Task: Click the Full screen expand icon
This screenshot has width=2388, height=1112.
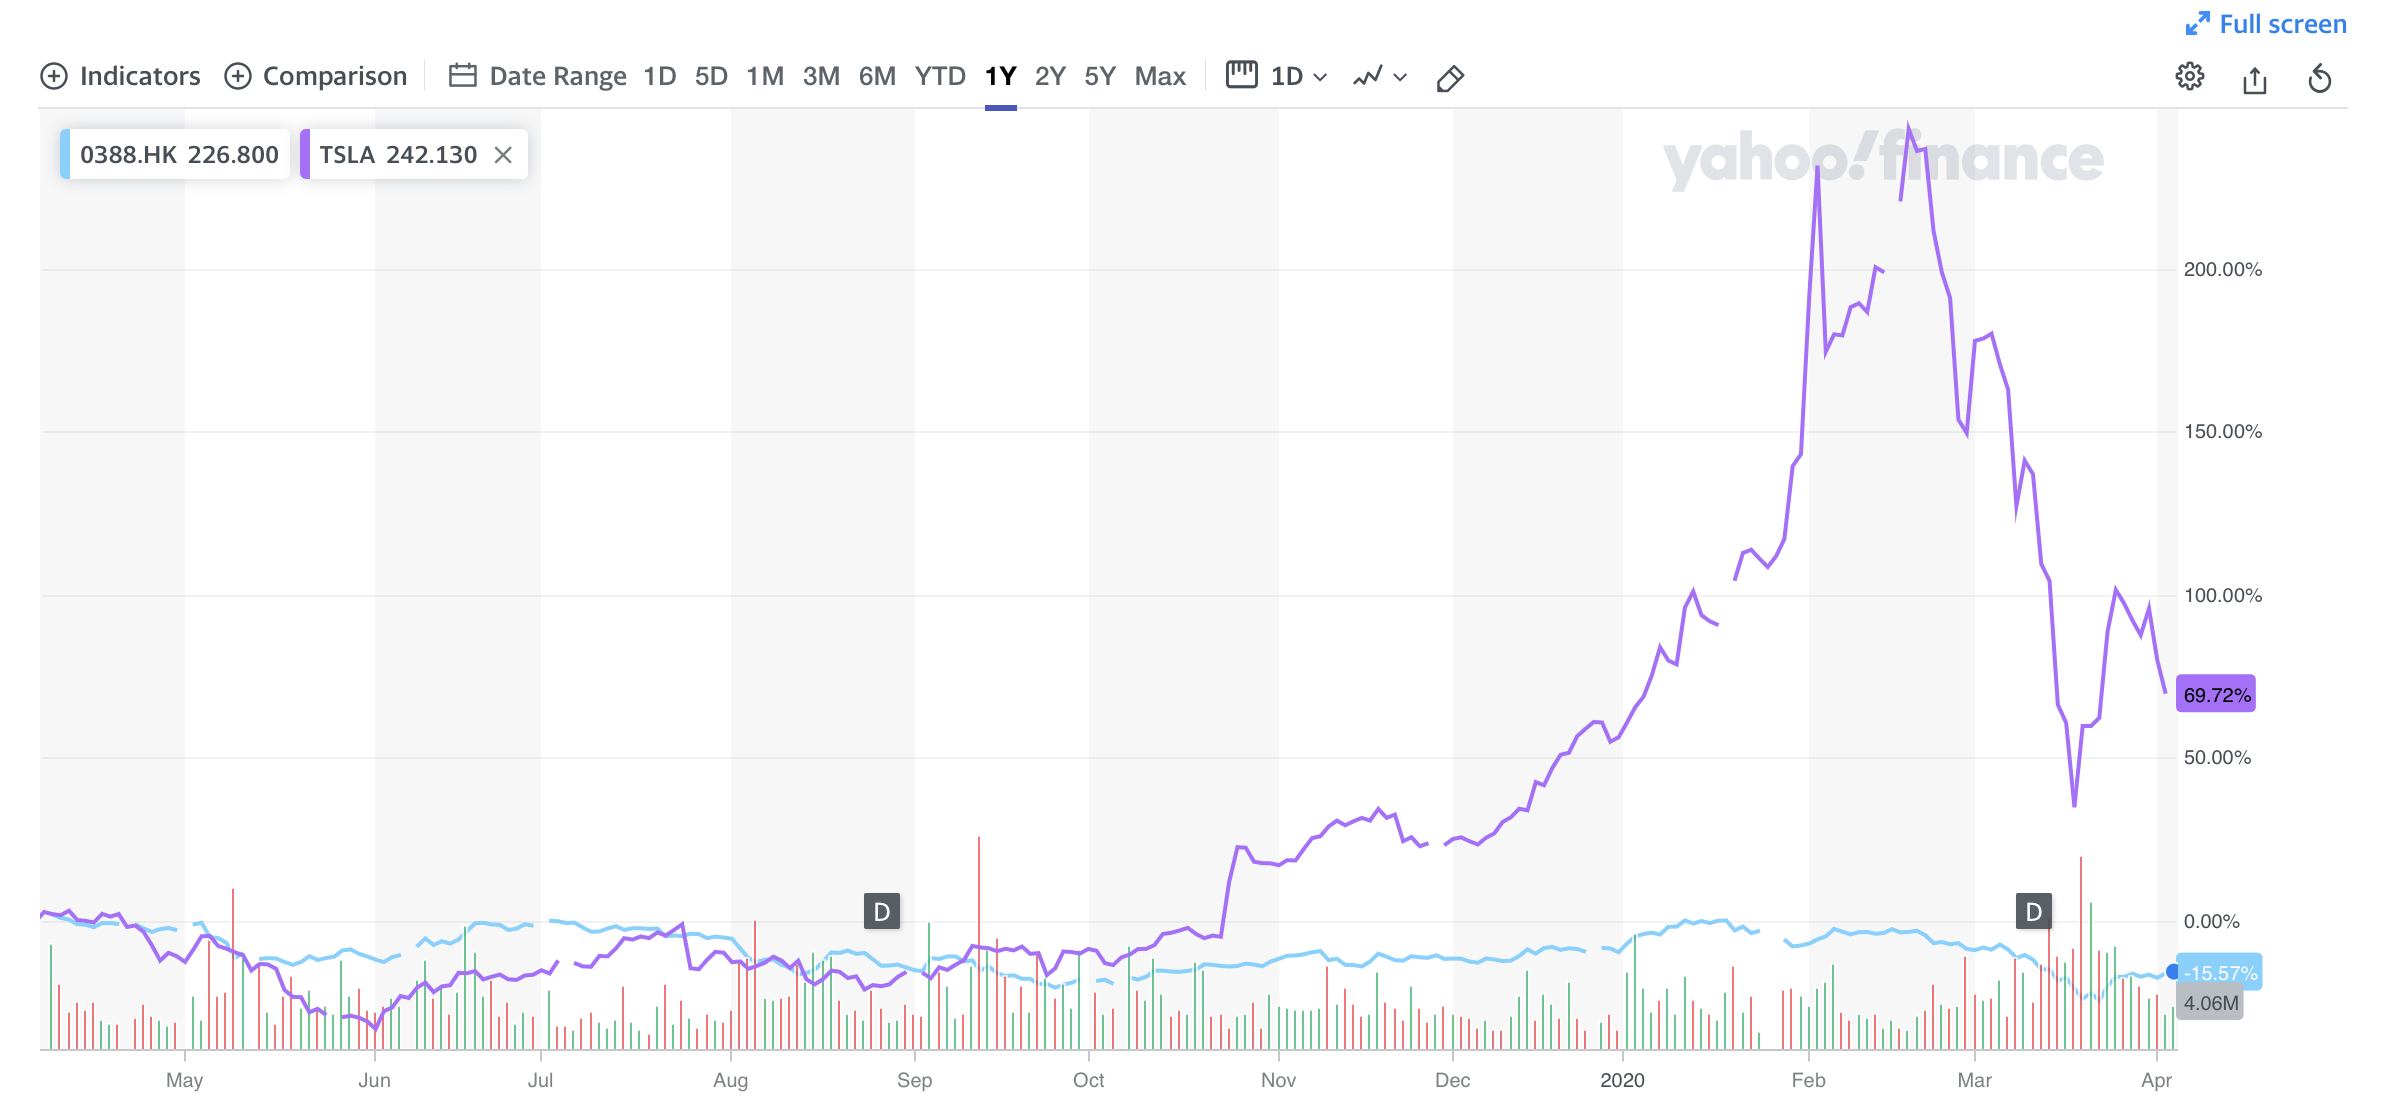Action: pos(2197,24)
